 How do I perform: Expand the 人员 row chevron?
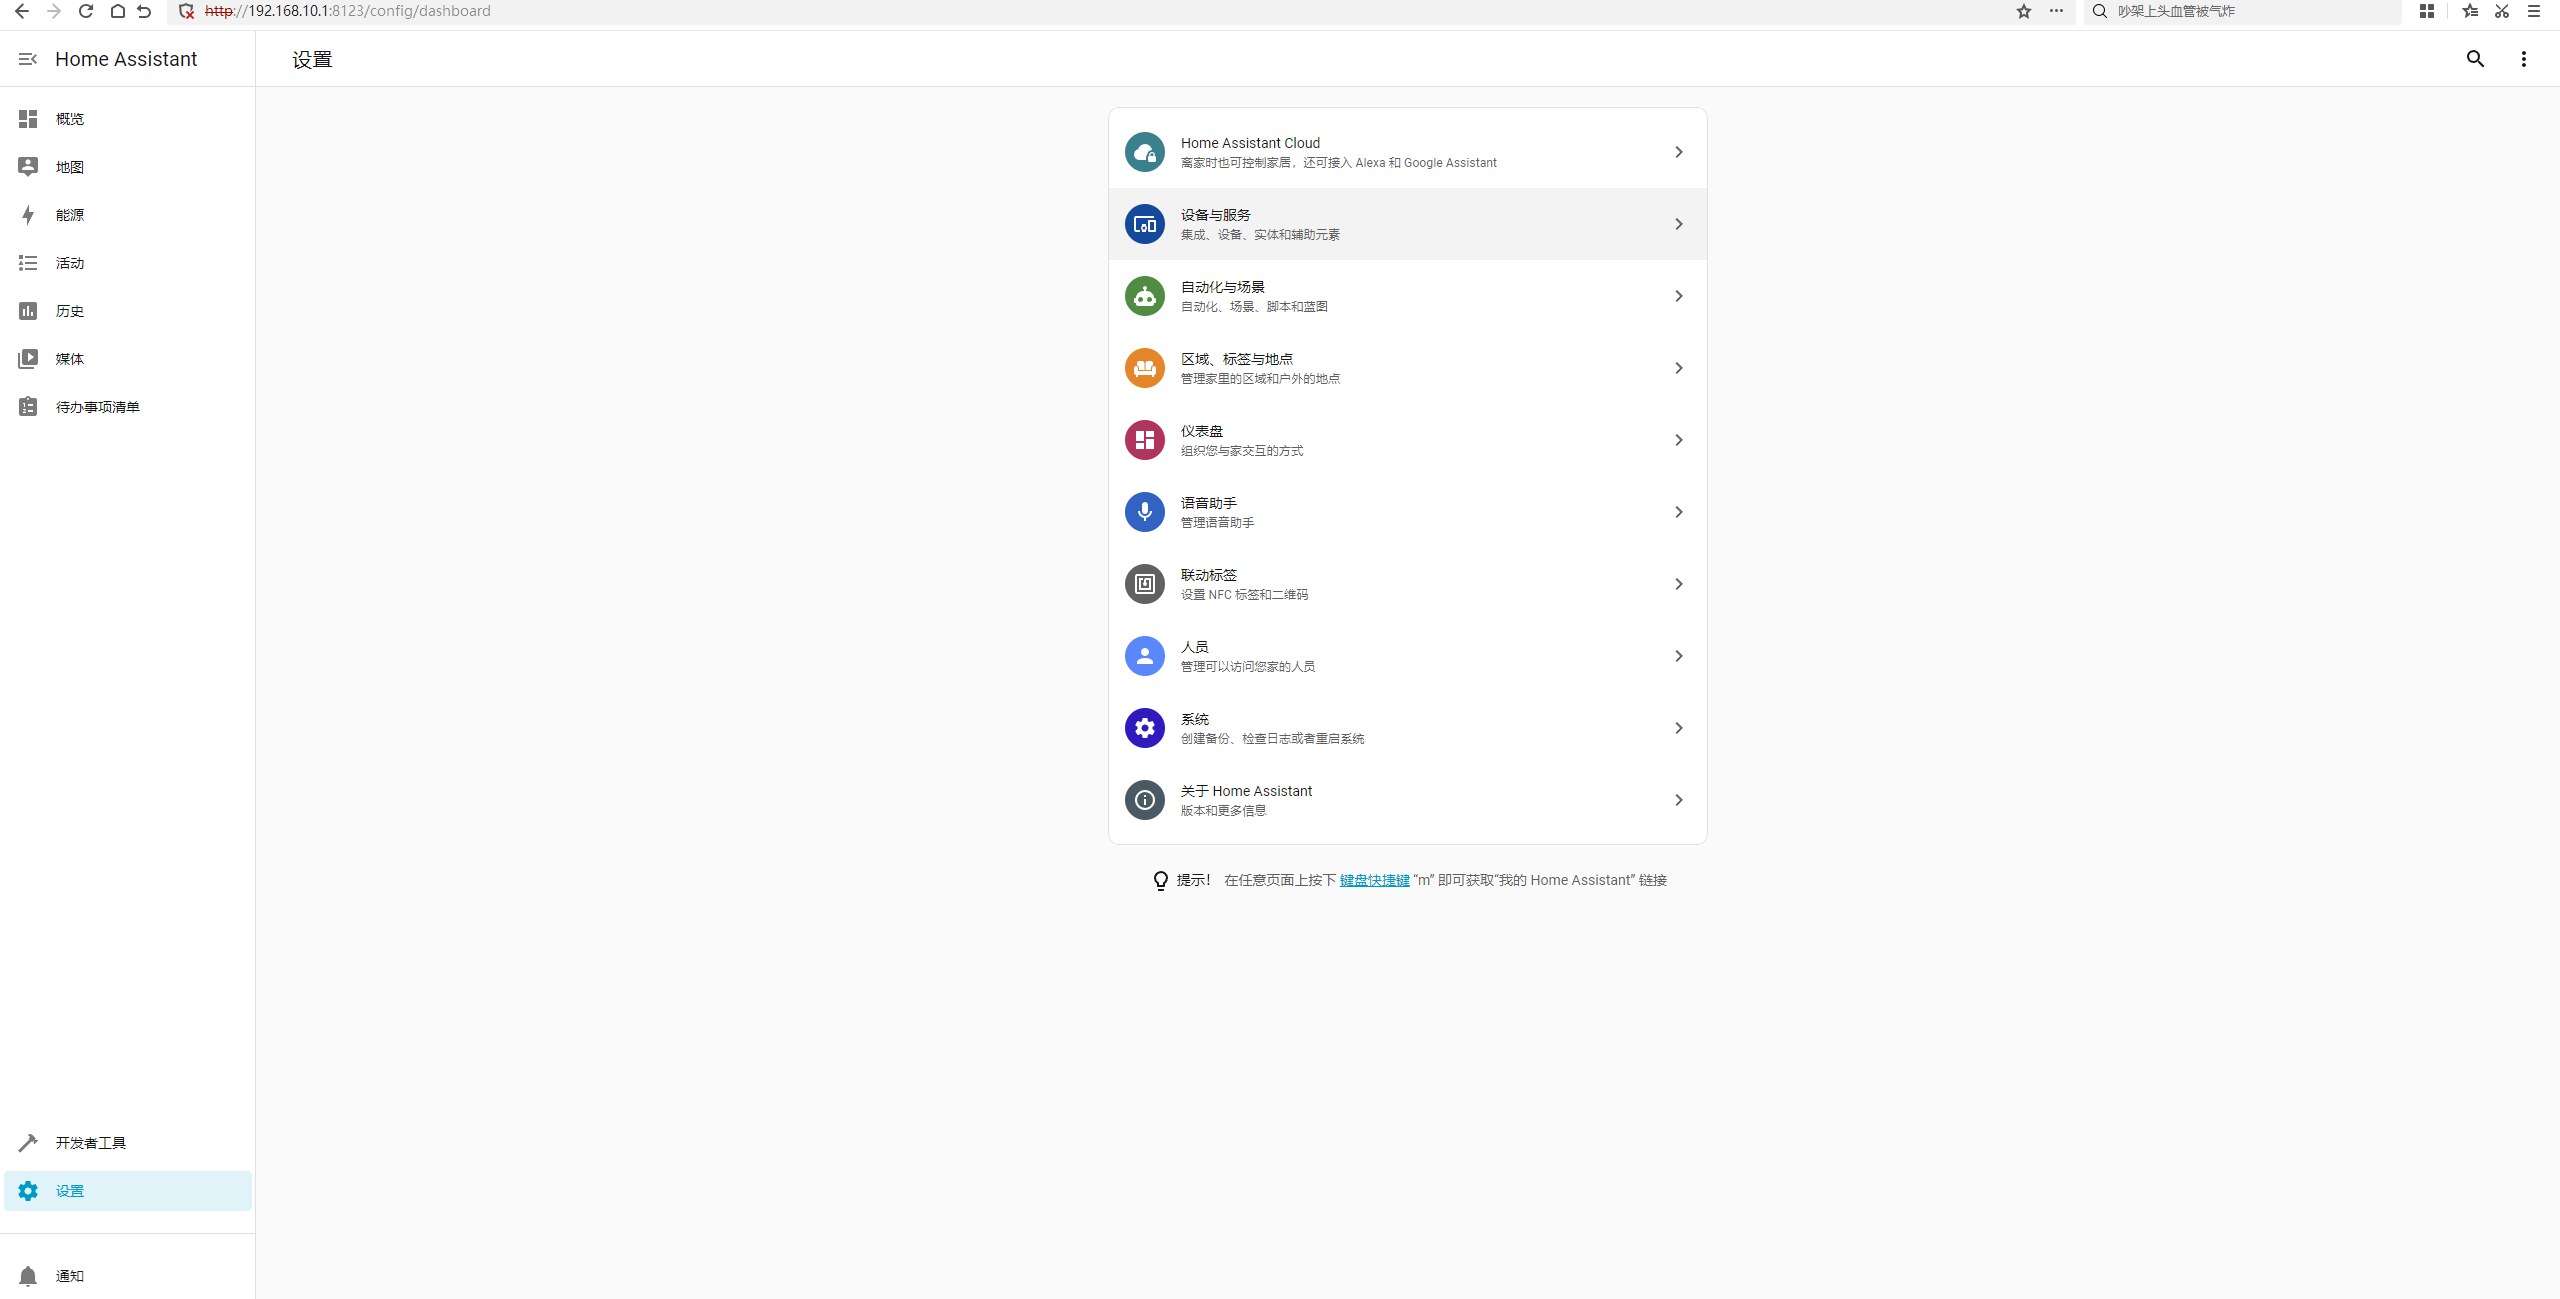pos(1678,656)
